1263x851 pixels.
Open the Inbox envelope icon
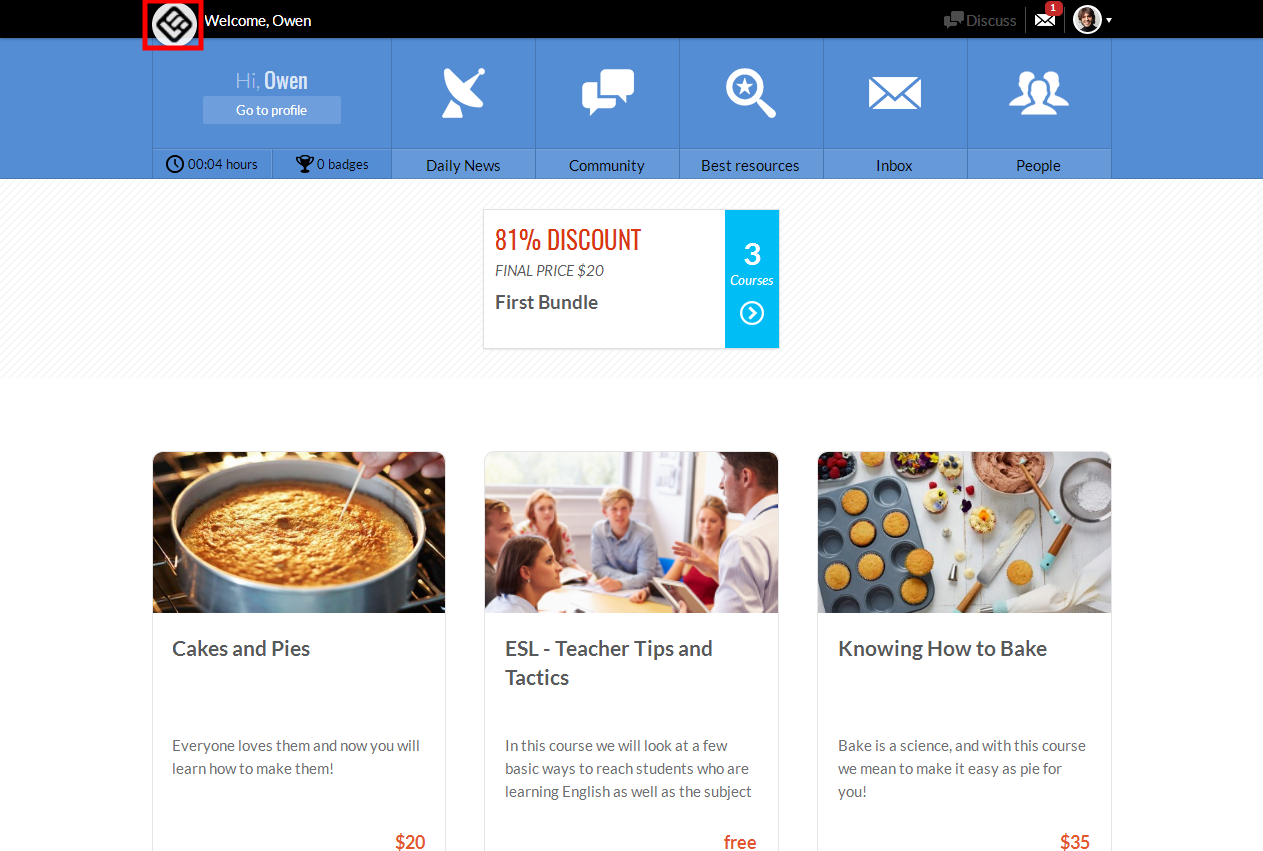pos(895,94)
